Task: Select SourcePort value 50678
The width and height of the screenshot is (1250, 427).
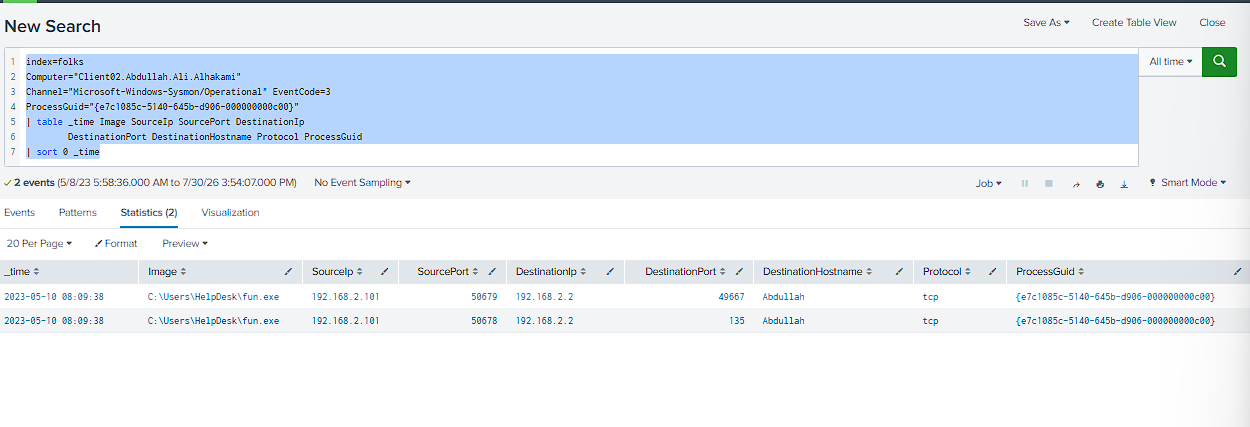Action: [x=485, y=321]
